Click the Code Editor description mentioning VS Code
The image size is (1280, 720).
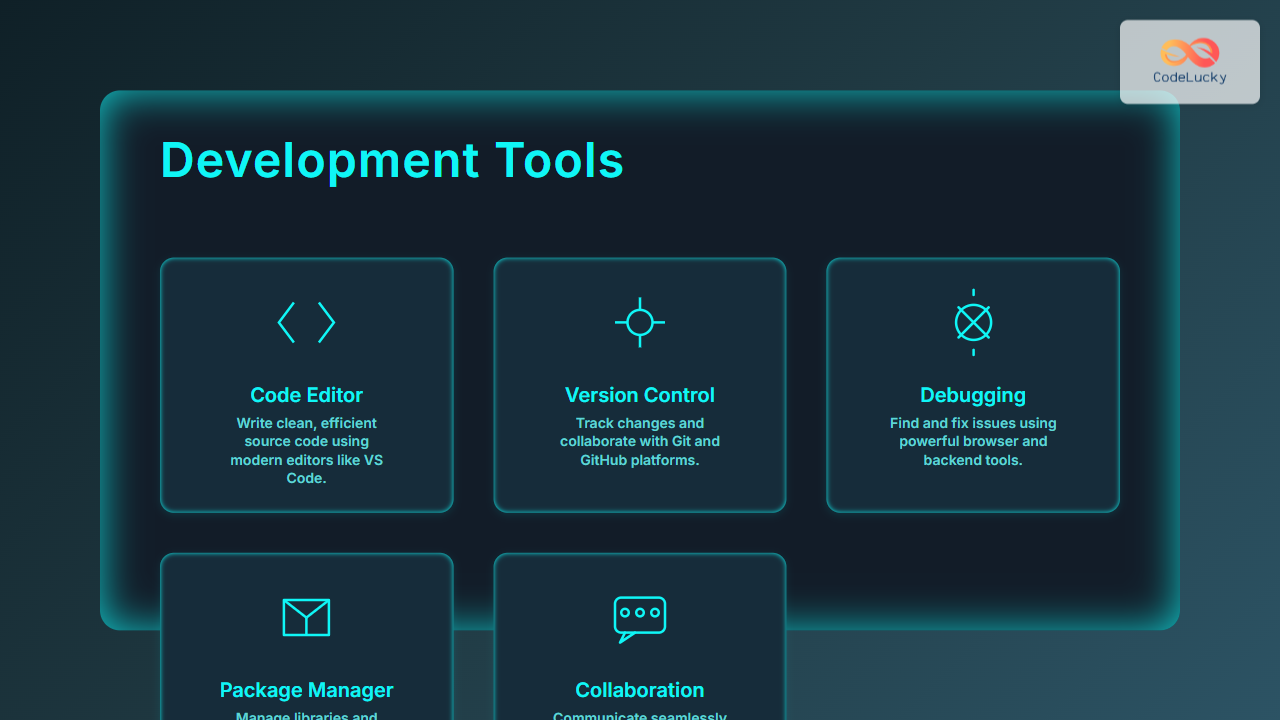pos(306,450)
